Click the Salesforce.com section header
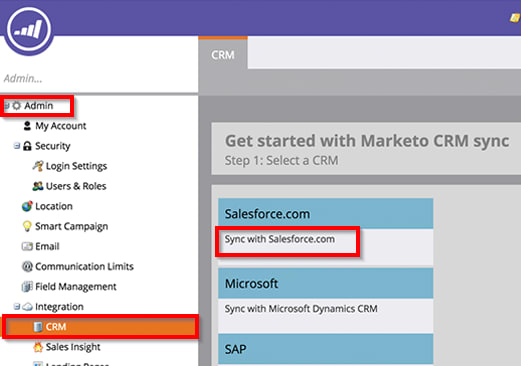This screenshot has height=366, width=521. tap(326, 214)
